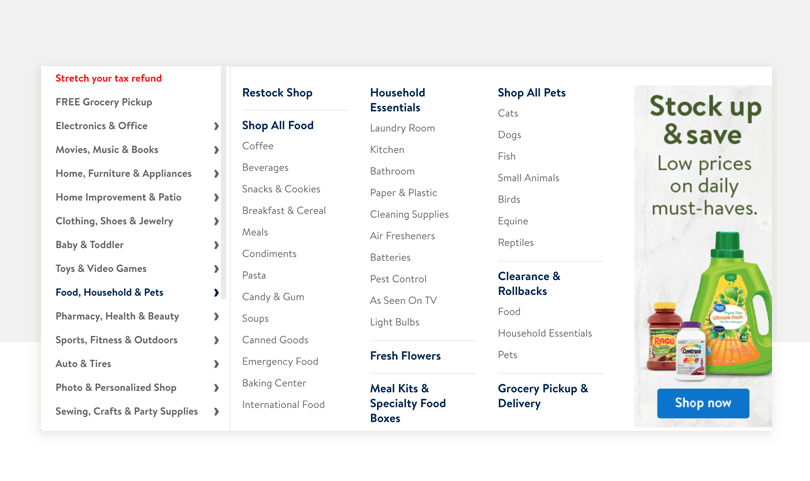Click chevron beside Sports, Fitness & Outdoors

(216, 340)
